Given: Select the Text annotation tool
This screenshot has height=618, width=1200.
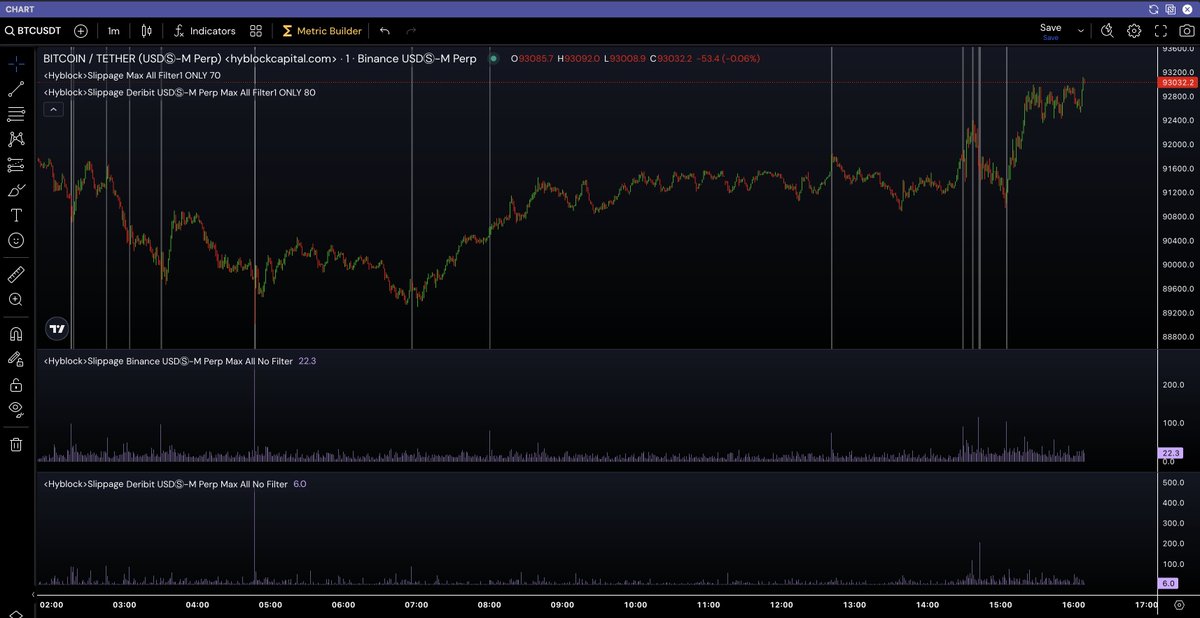Looking at the screenshot, I should (16, 215).
